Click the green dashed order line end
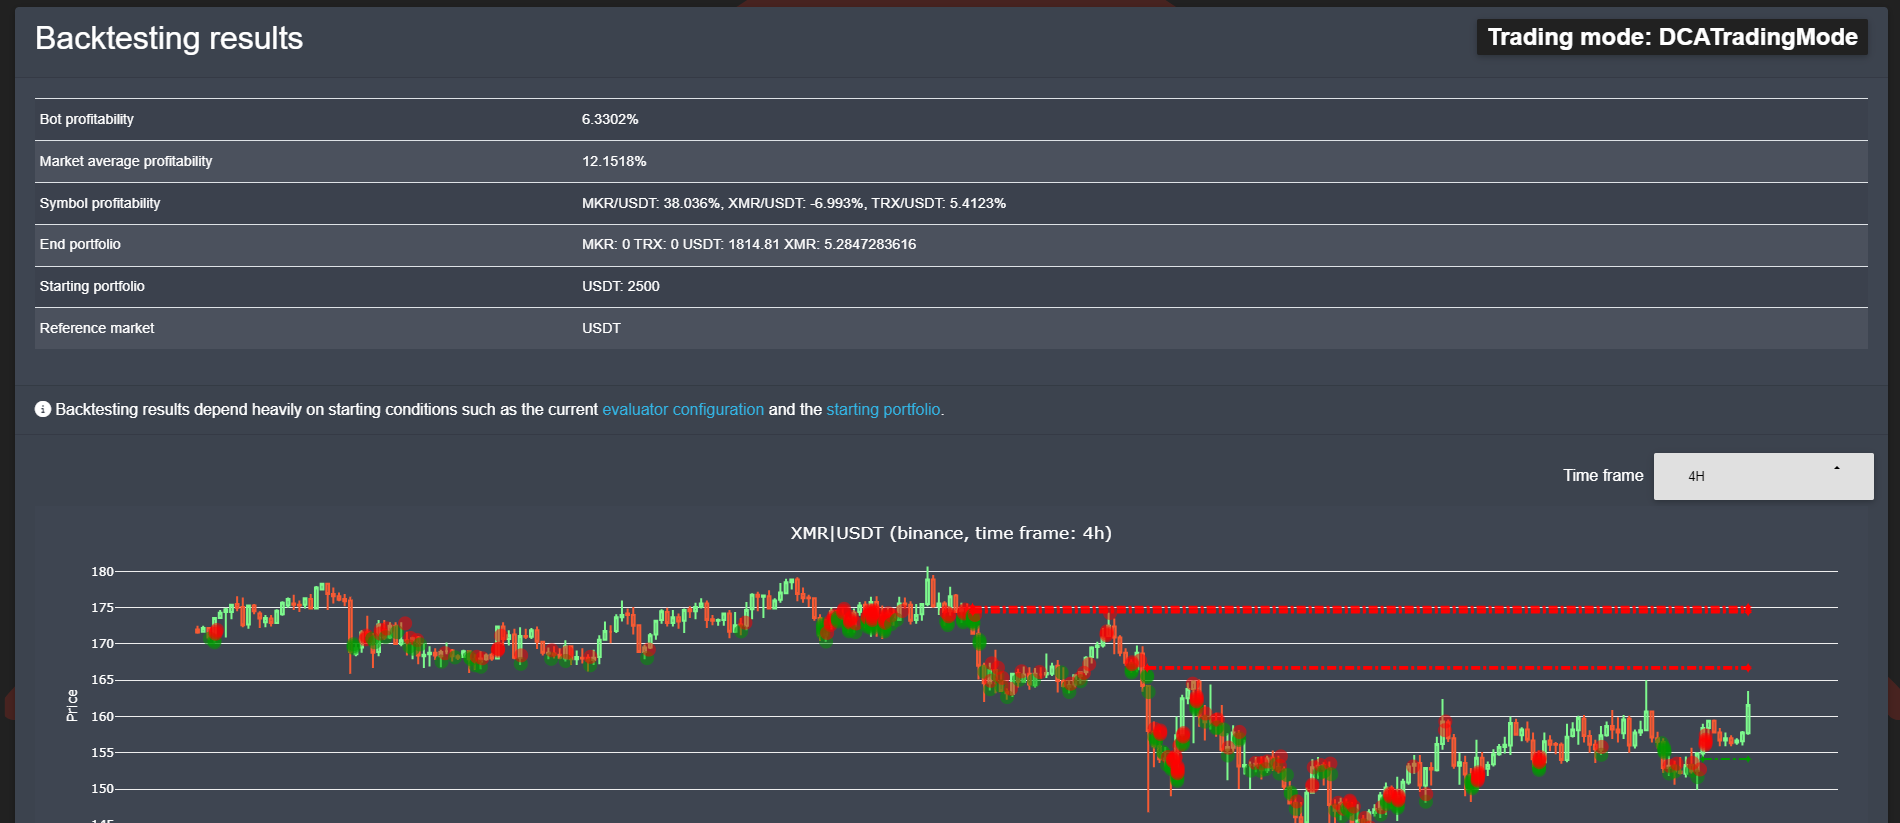 click(x=1748, y=759)
